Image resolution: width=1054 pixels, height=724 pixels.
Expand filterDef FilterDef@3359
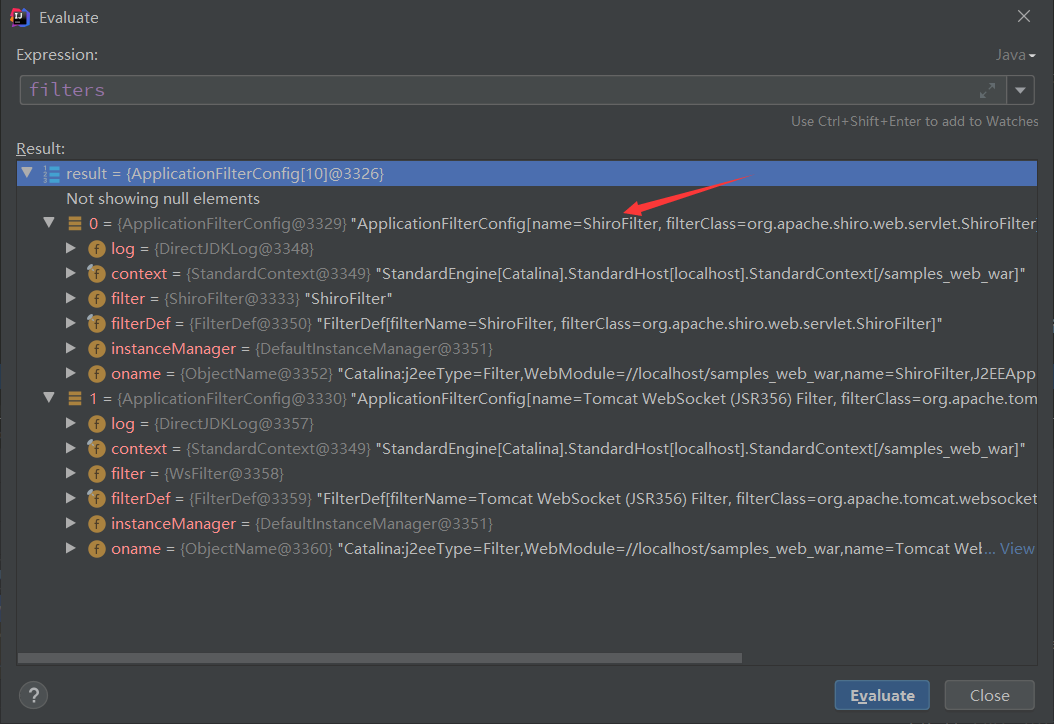pyautogui.click(x=71, y=497)
